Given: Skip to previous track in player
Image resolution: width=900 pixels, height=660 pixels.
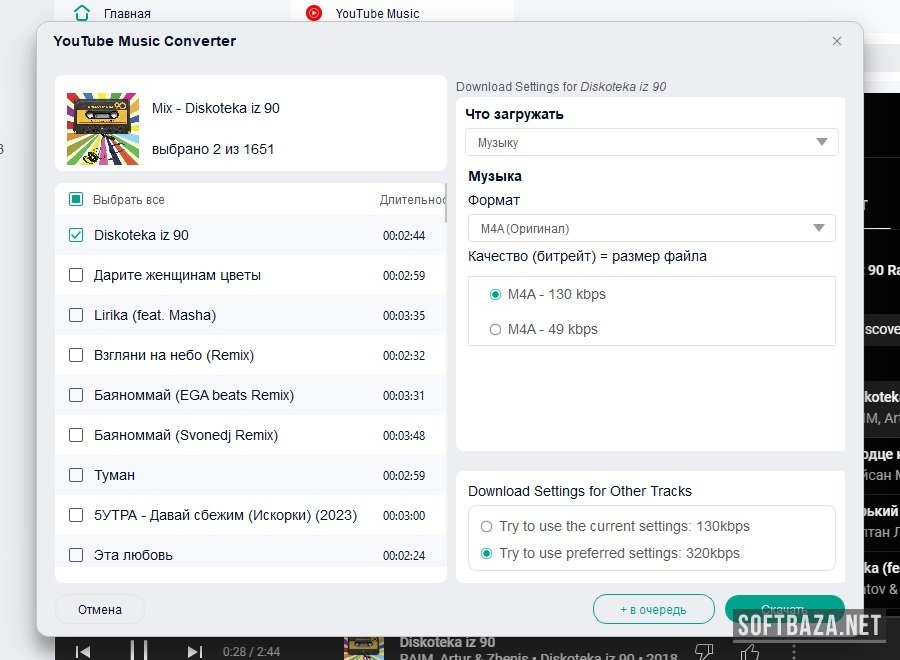Looking at the screenshot, I should click(x=83, y=651).
